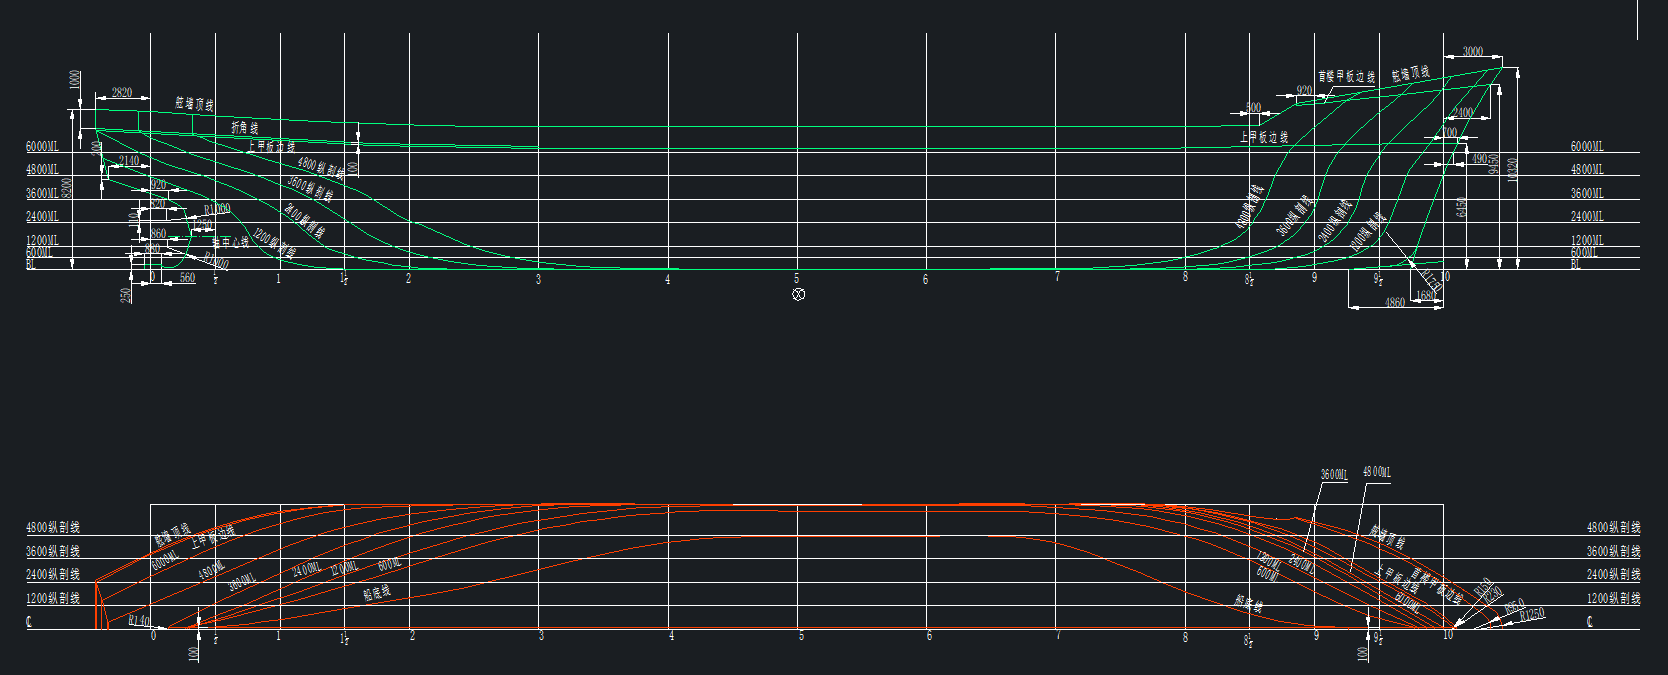Select the 1250 dimension text
The height and width of the screenshot is (675, 1668).
(x=202, y=224)
